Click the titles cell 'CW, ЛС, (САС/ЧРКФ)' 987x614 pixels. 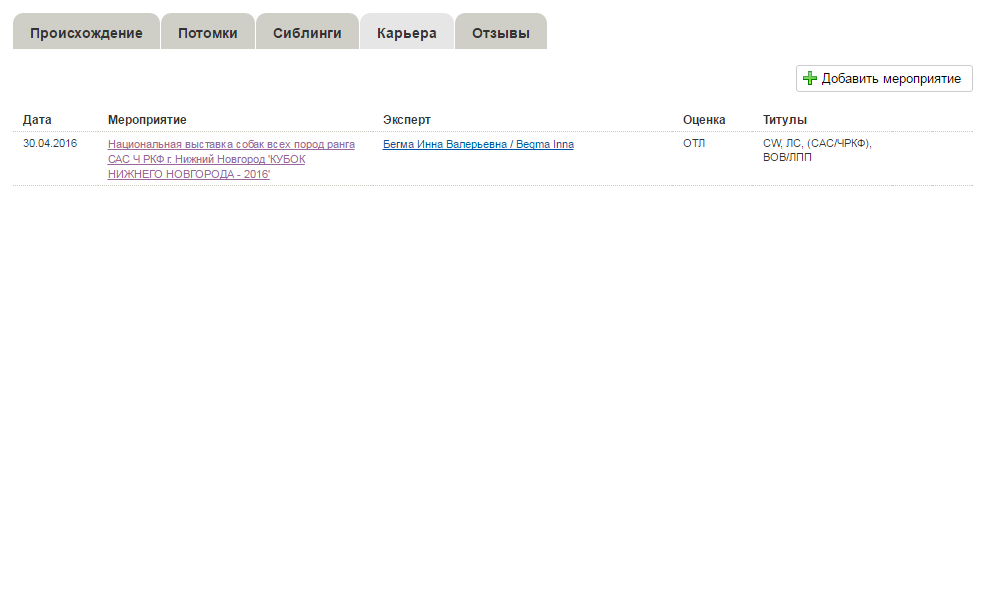[x=817, y=144]
